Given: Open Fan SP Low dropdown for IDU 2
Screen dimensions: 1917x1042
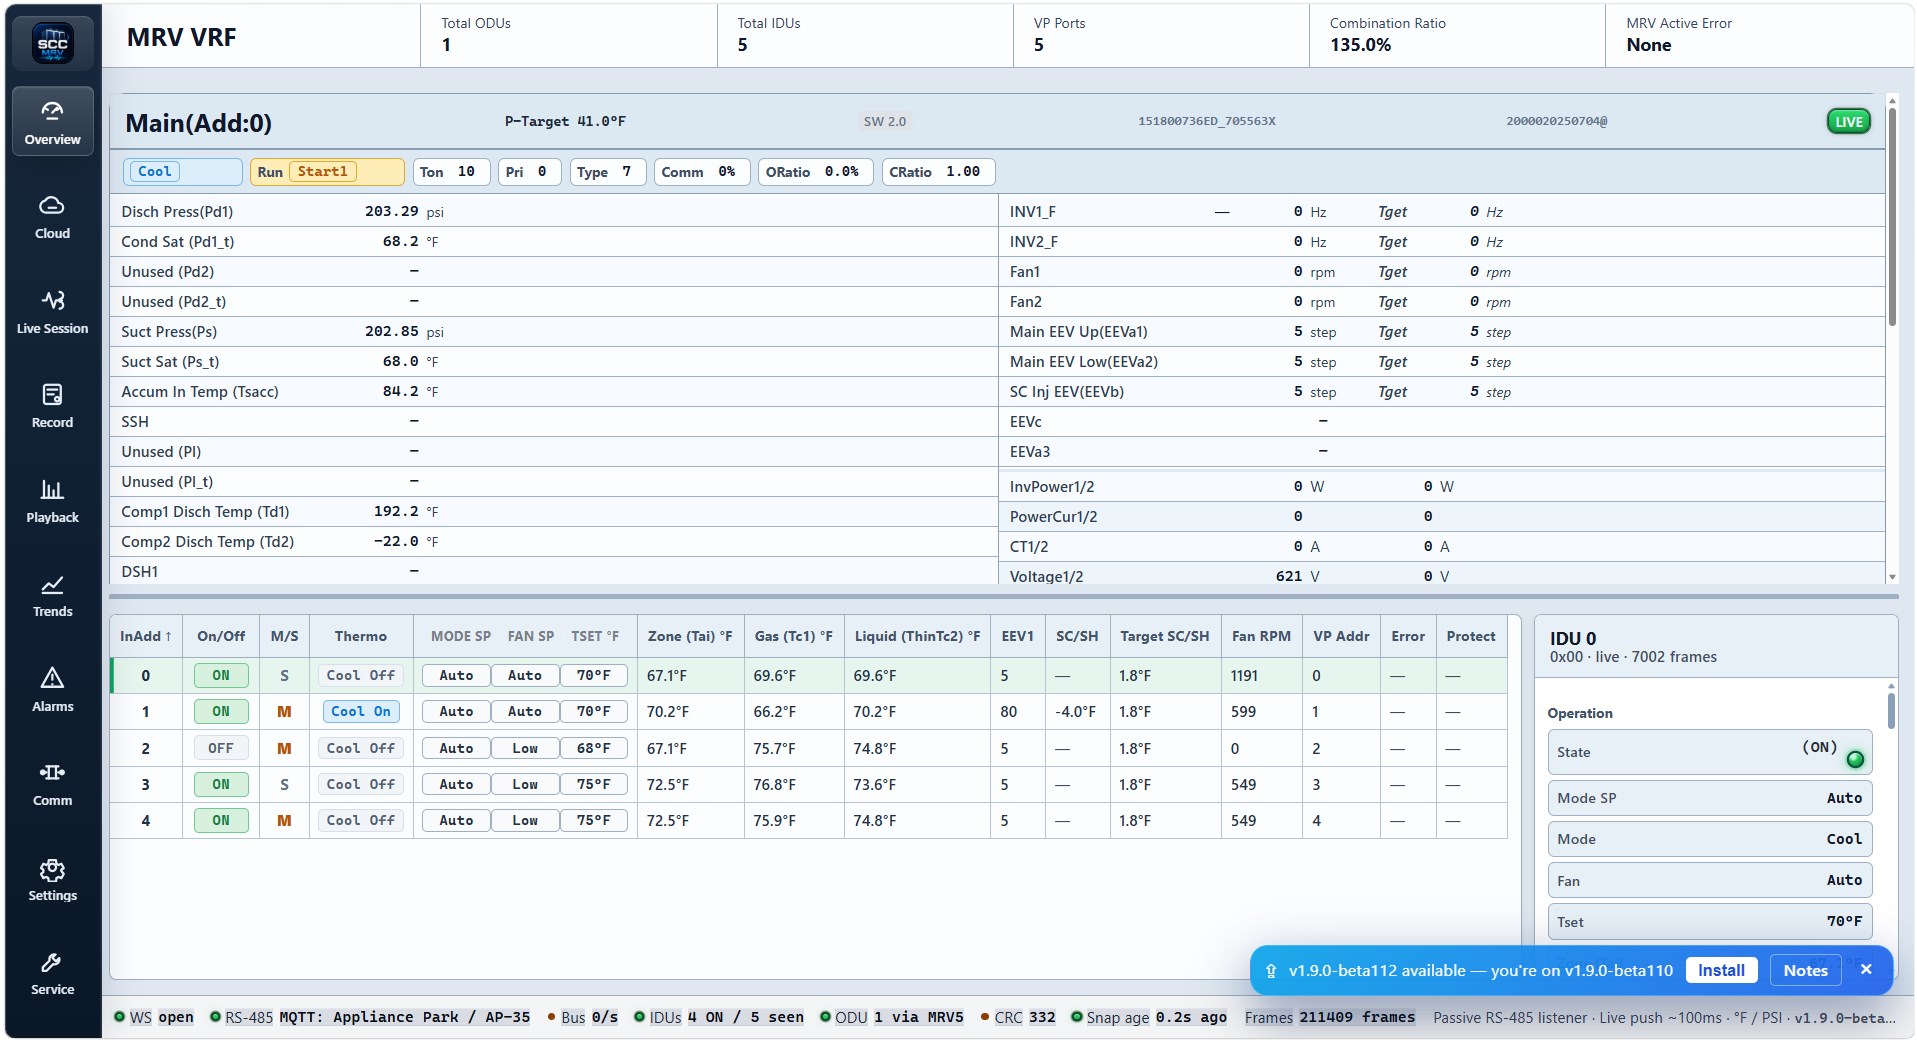Looking at the screenshot, I should point(525,749).
